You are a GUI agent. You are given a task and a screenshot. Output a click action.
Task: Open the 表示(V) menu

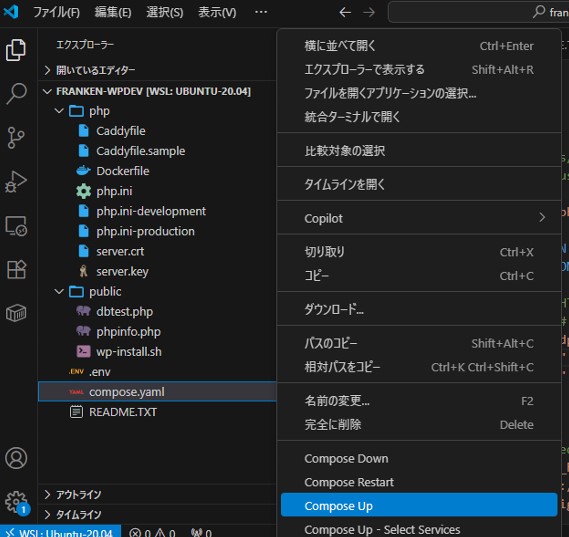point(217,12)
